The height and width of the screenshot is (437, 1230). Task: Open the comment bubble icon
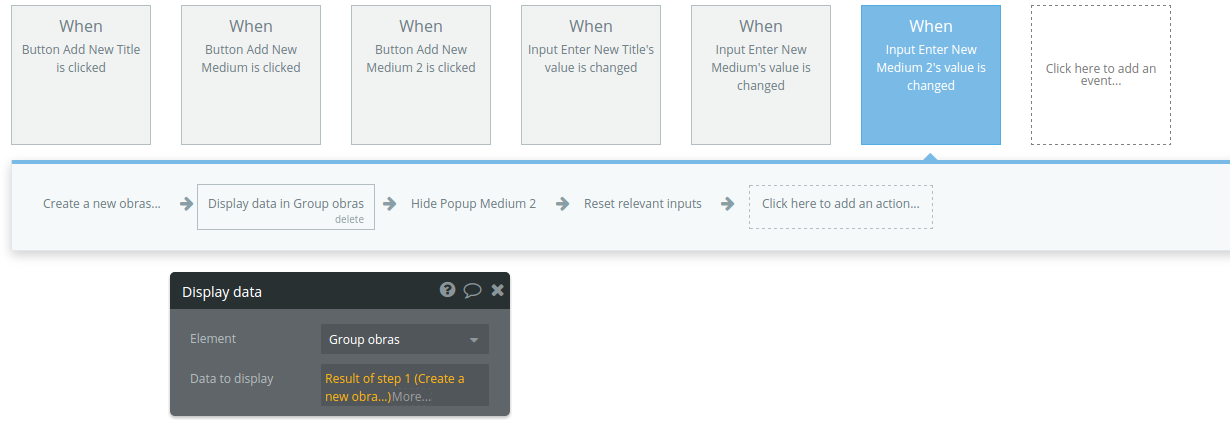pos(472,290)
